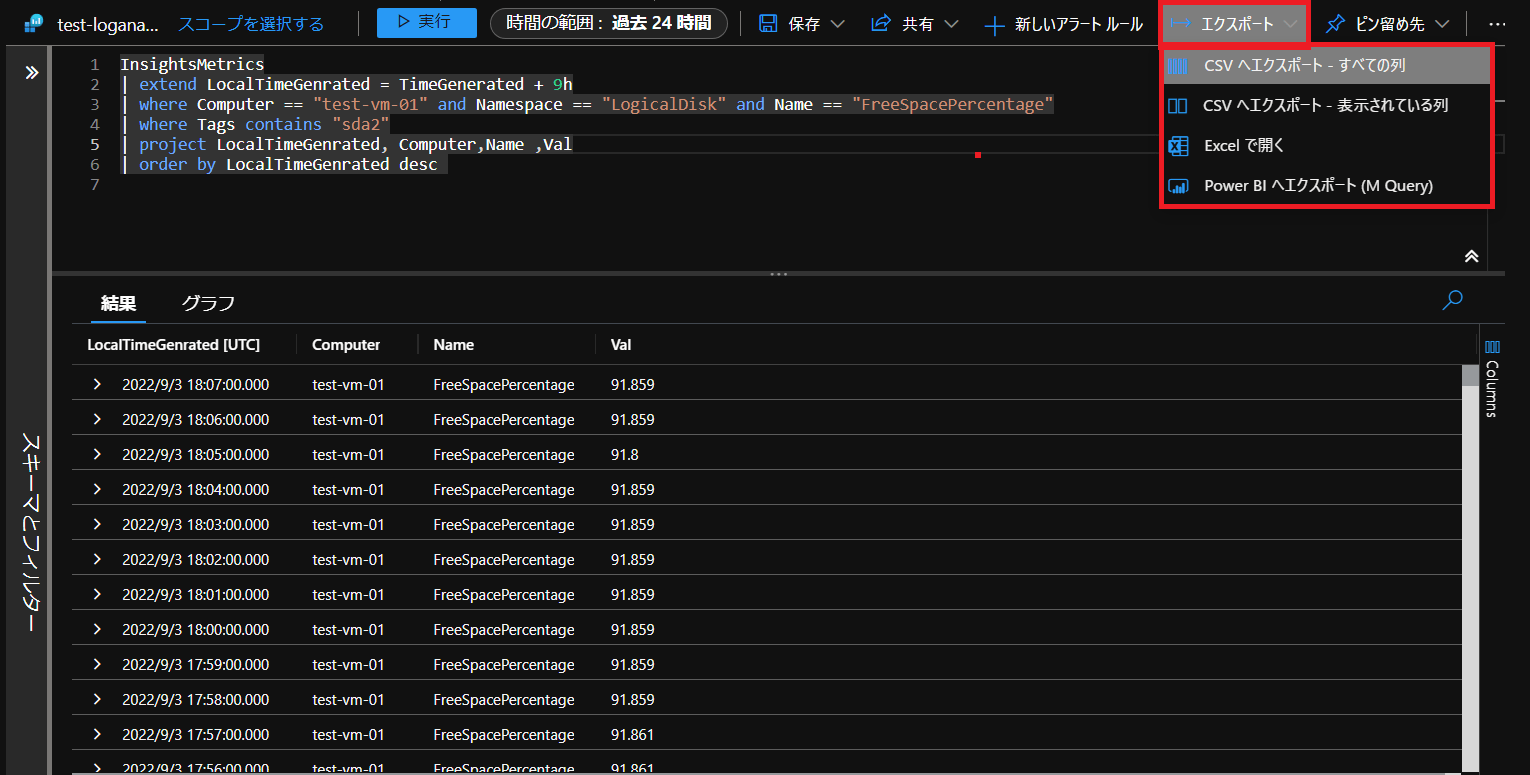Expand the 18:04:00.000 result row
Viewport: 1530px width, 775px height.
point(97,489)
